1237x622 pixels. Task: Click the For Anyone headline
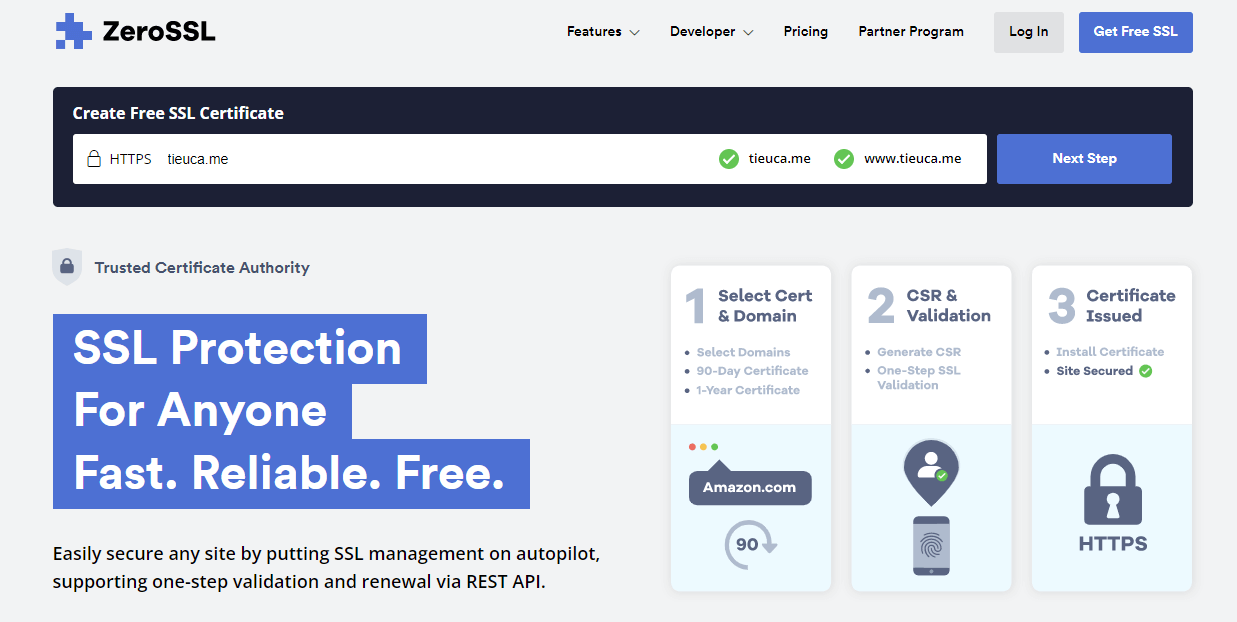click(200, 411)
